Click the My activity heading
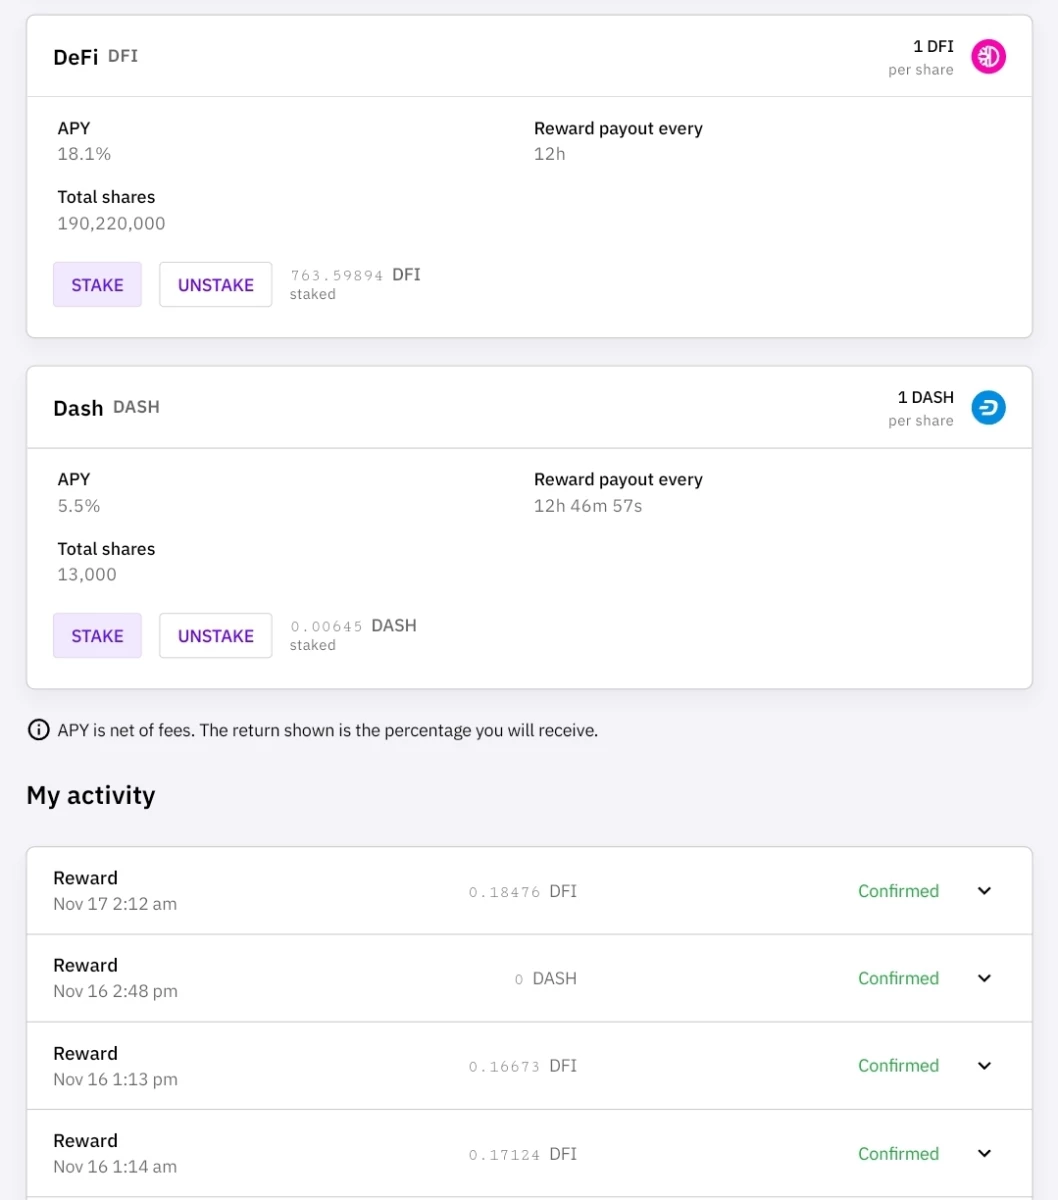1058x1200 pixels. [91, 795]
